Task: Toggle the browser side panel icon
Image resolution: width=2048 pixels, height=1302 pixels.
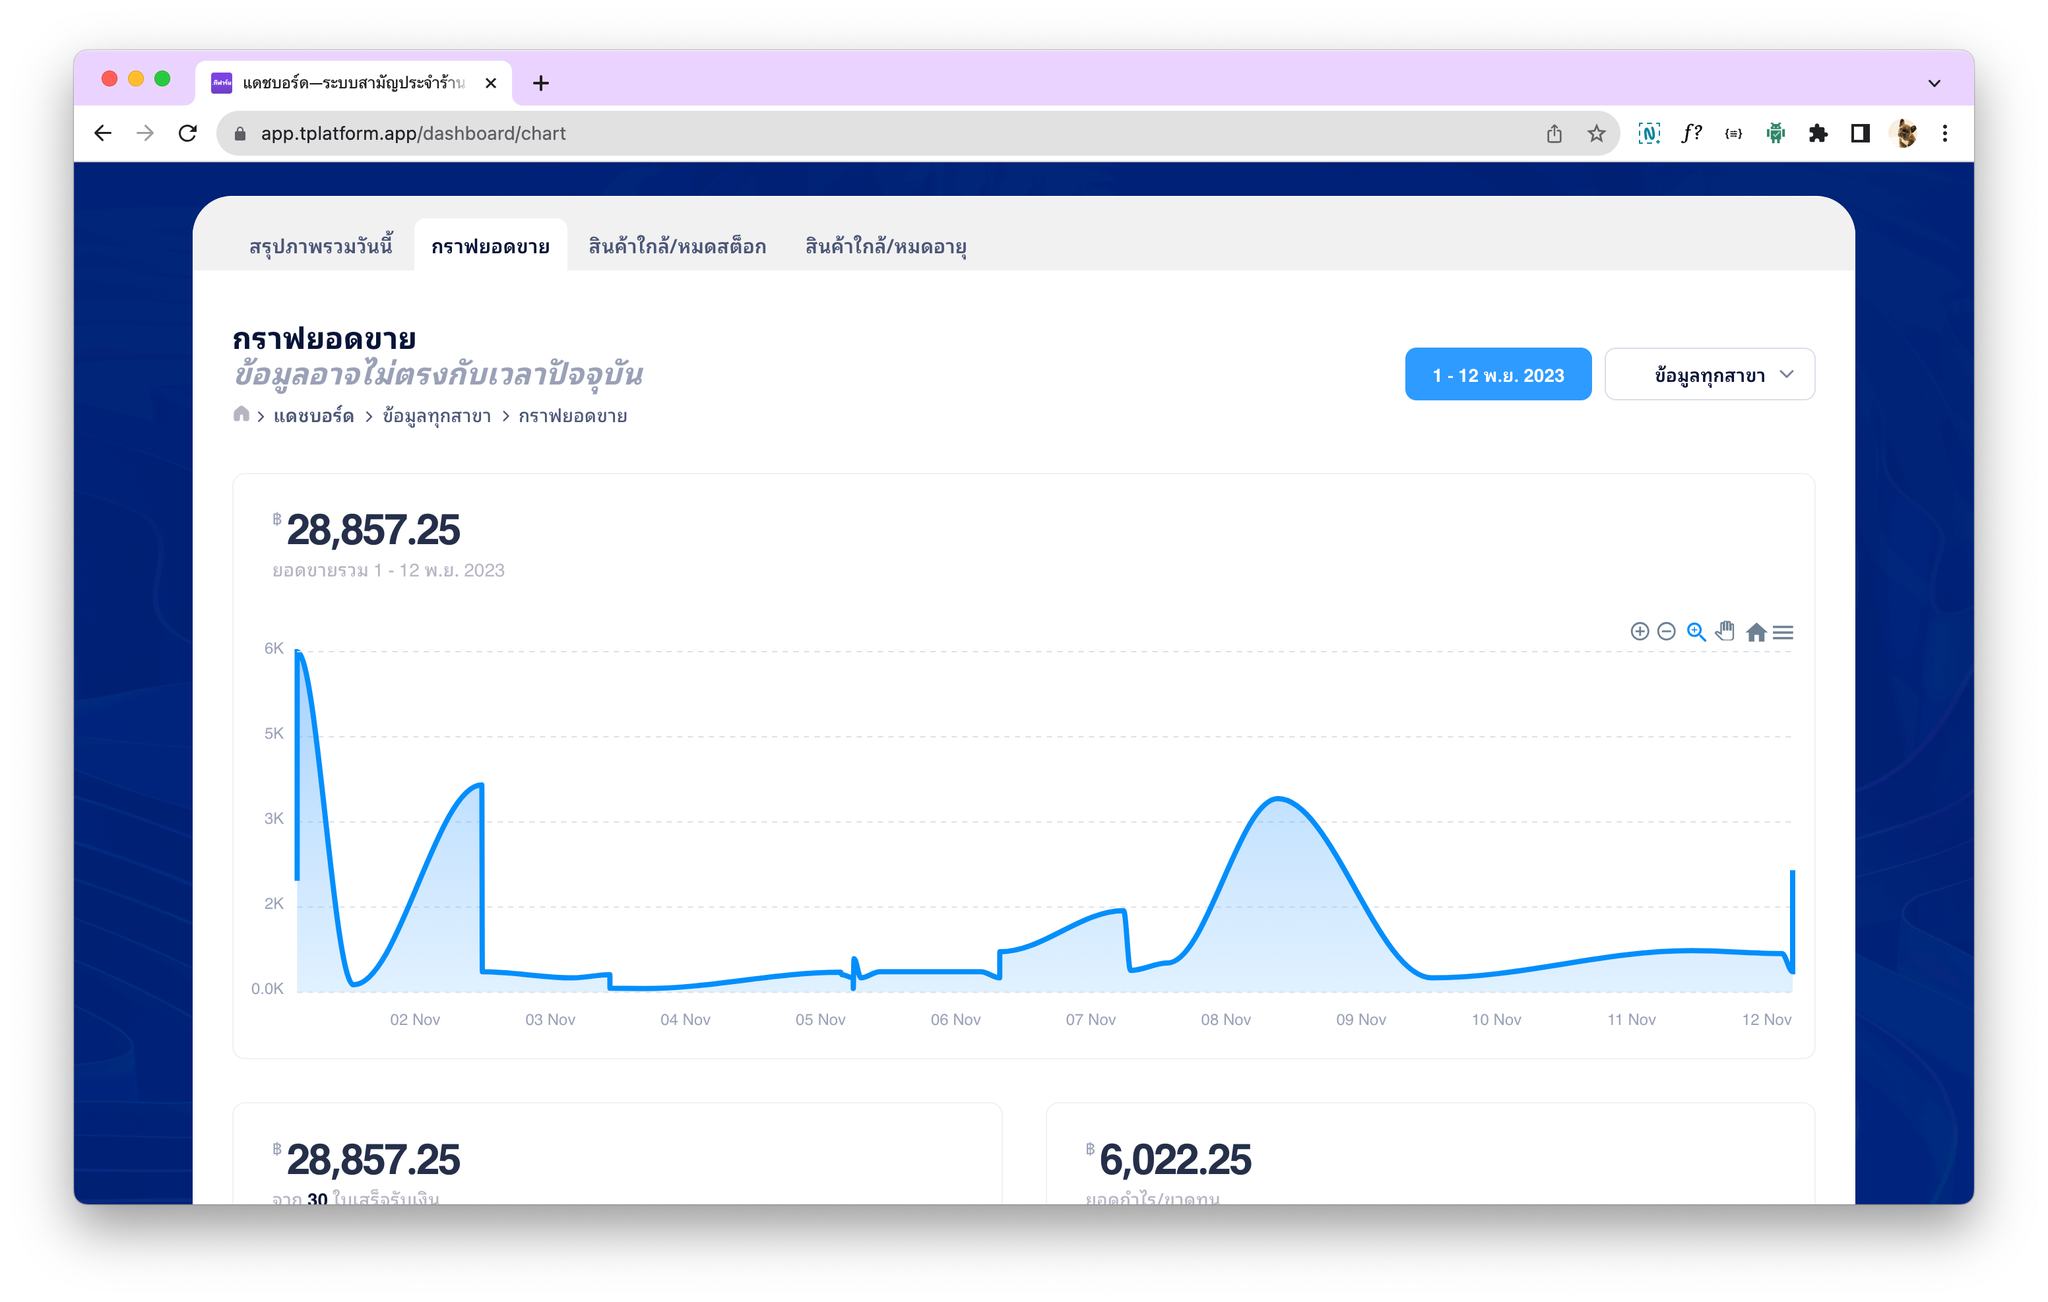Action: [1860, 133]
